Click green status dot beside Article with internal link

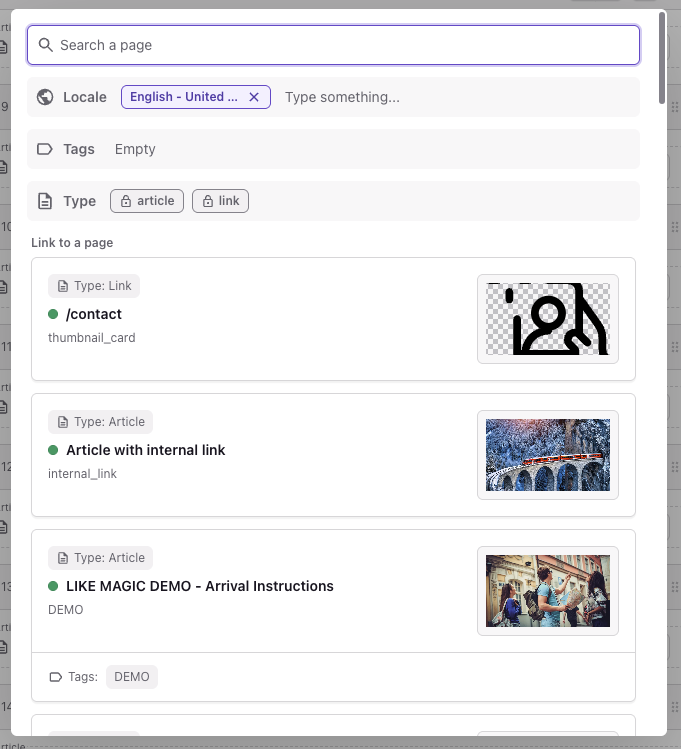pos(53,450)
